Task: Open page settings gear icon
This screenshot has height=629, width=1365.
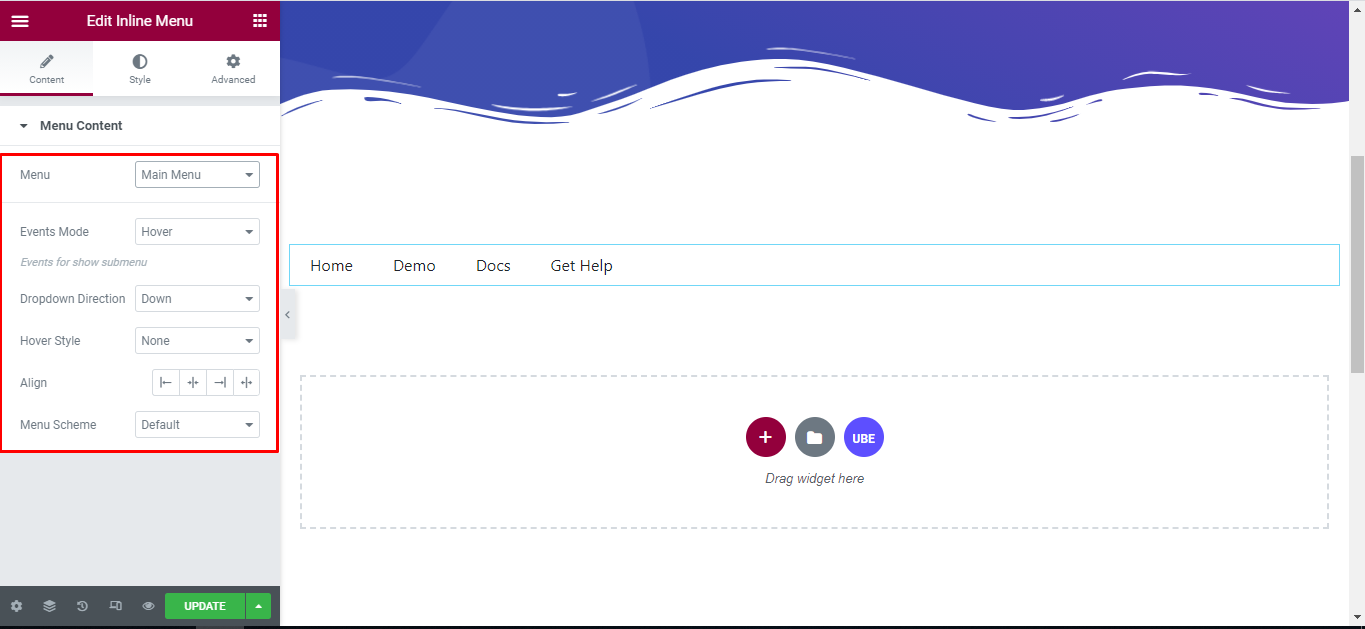Action: point(16,606)
